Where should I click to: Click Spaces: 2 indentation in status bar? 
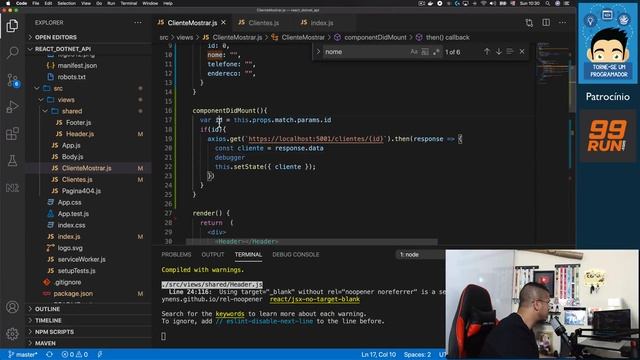[x=417, y=354]
